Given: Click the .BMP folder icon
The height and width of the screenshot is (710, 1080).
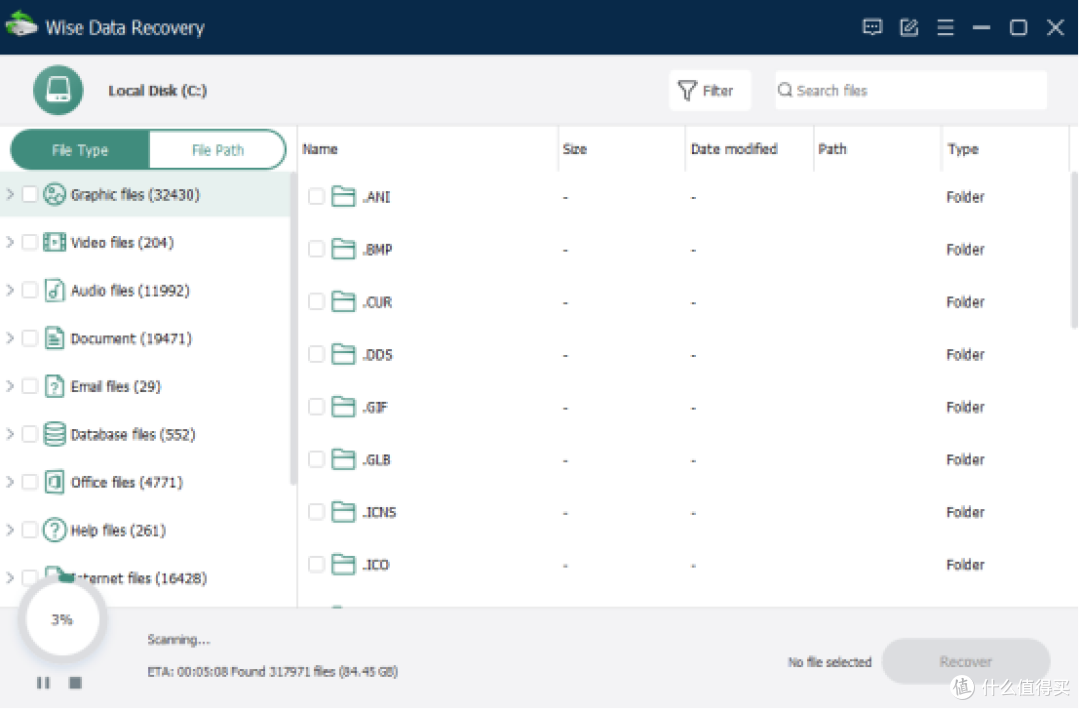Looking at the screenshot, I should coord(343,249).
